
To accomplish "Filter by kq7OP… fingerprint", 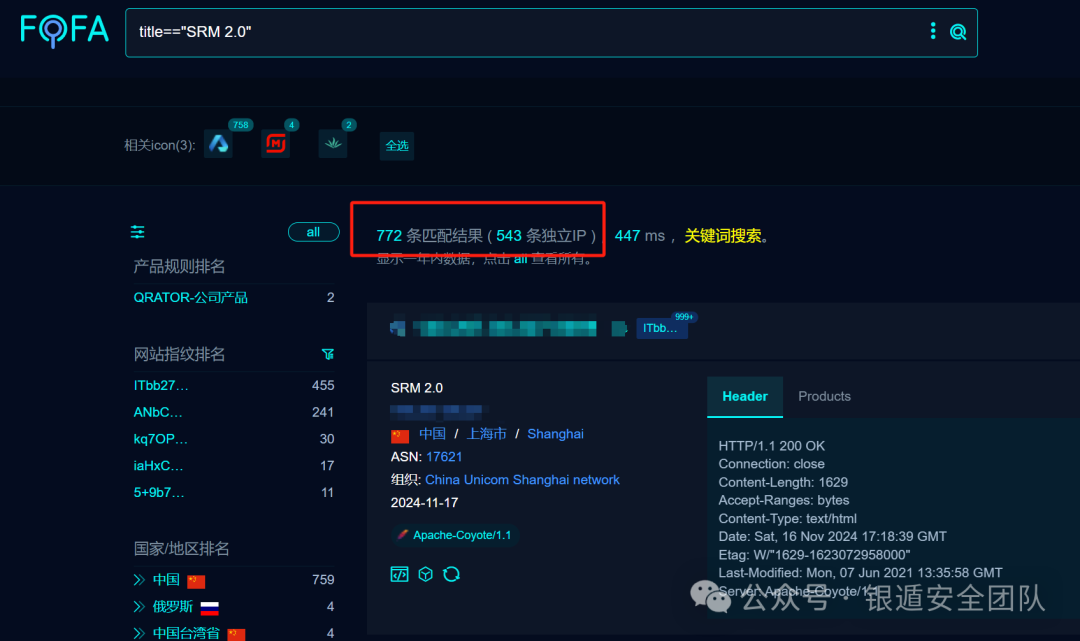I will pos(160,439).
